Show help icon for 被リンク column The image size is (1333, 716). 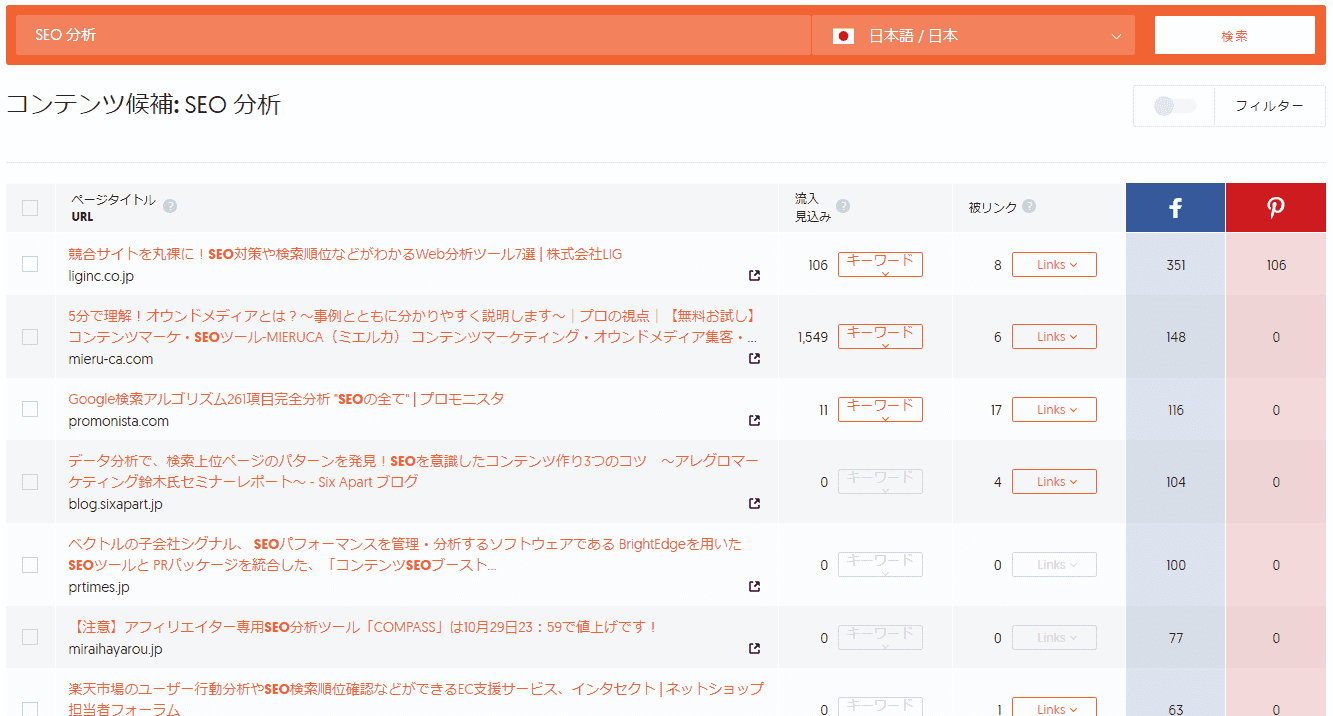click(1029, 206)
